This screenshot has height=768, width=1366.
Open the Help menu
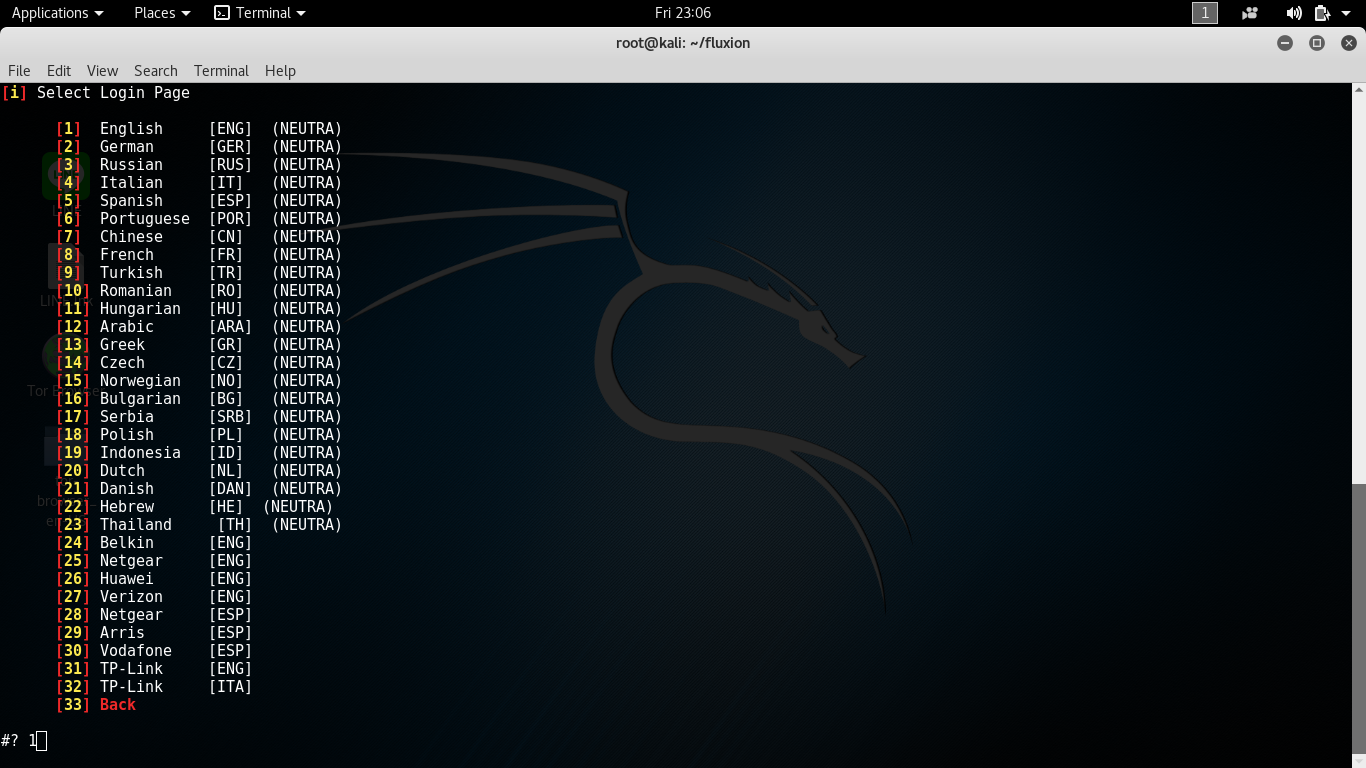tap(280, 70)
